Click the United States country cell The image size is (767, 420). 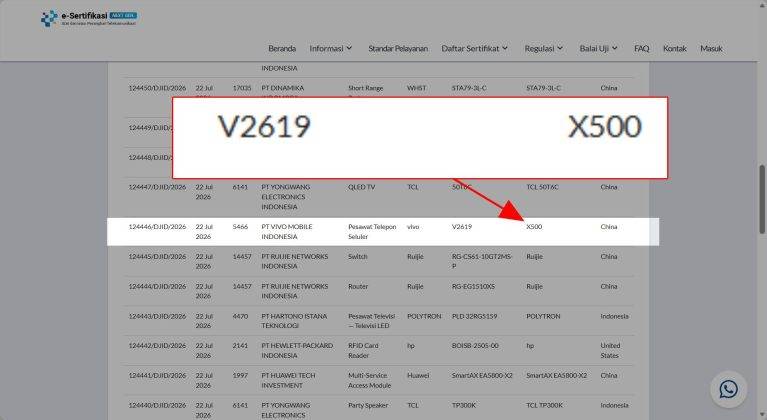tap(610, 351)
